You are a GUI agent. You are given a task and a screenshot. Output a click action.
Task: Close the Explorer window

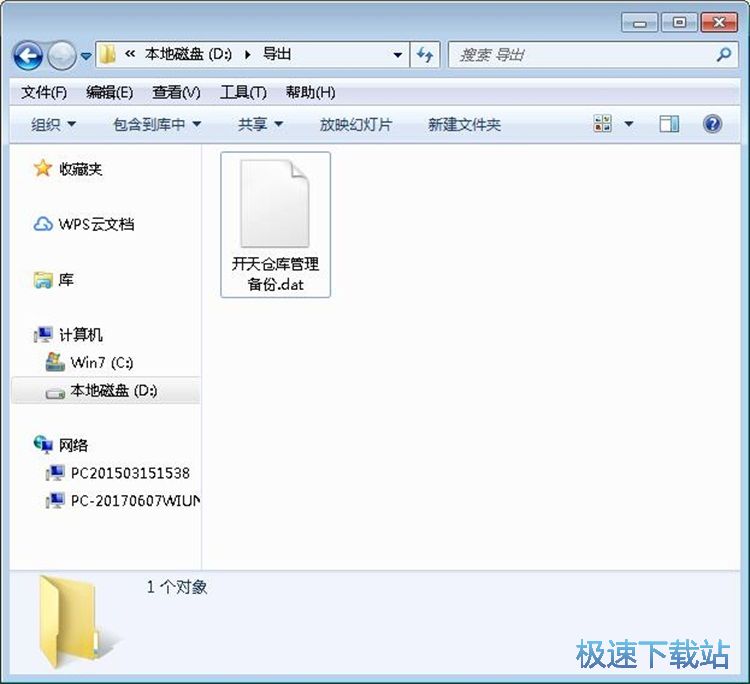pyautogui.click(x=718, y=22)
